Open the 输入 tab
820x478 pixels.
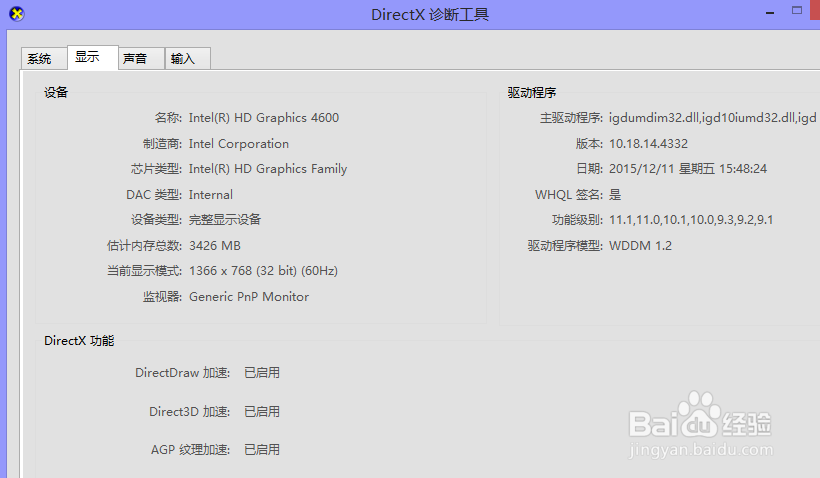[188, 59]
